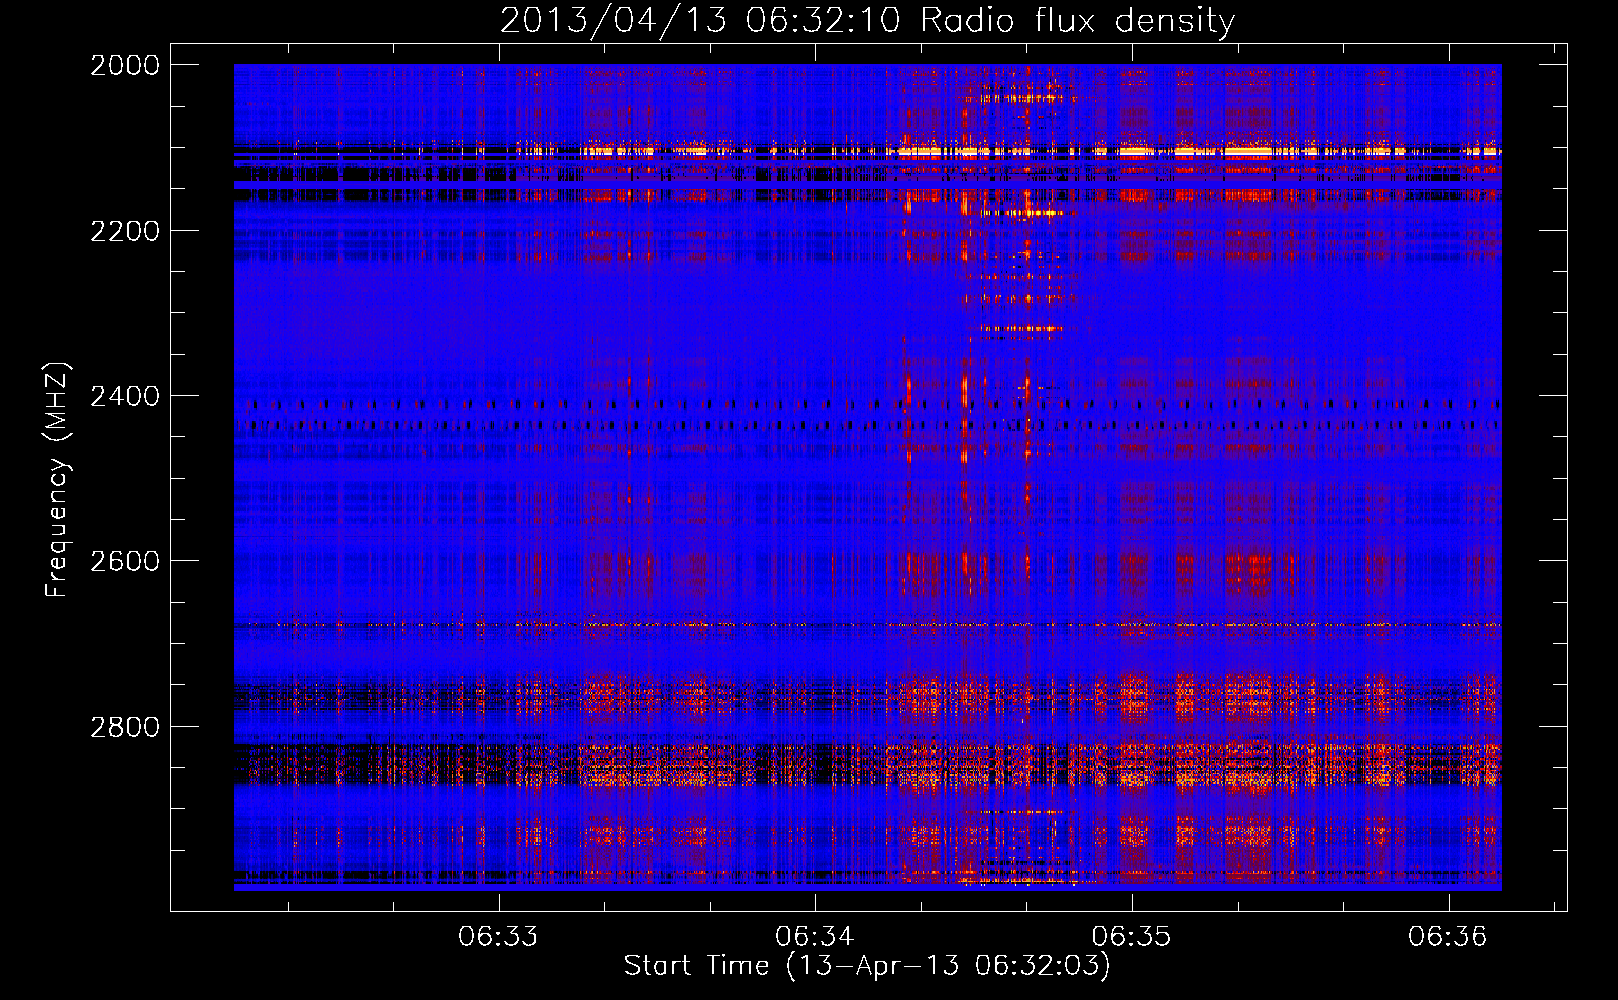Click the y-axis label "Frequency (MHZ)"
Screen dimensions: 1618x1000
[58, 480]
